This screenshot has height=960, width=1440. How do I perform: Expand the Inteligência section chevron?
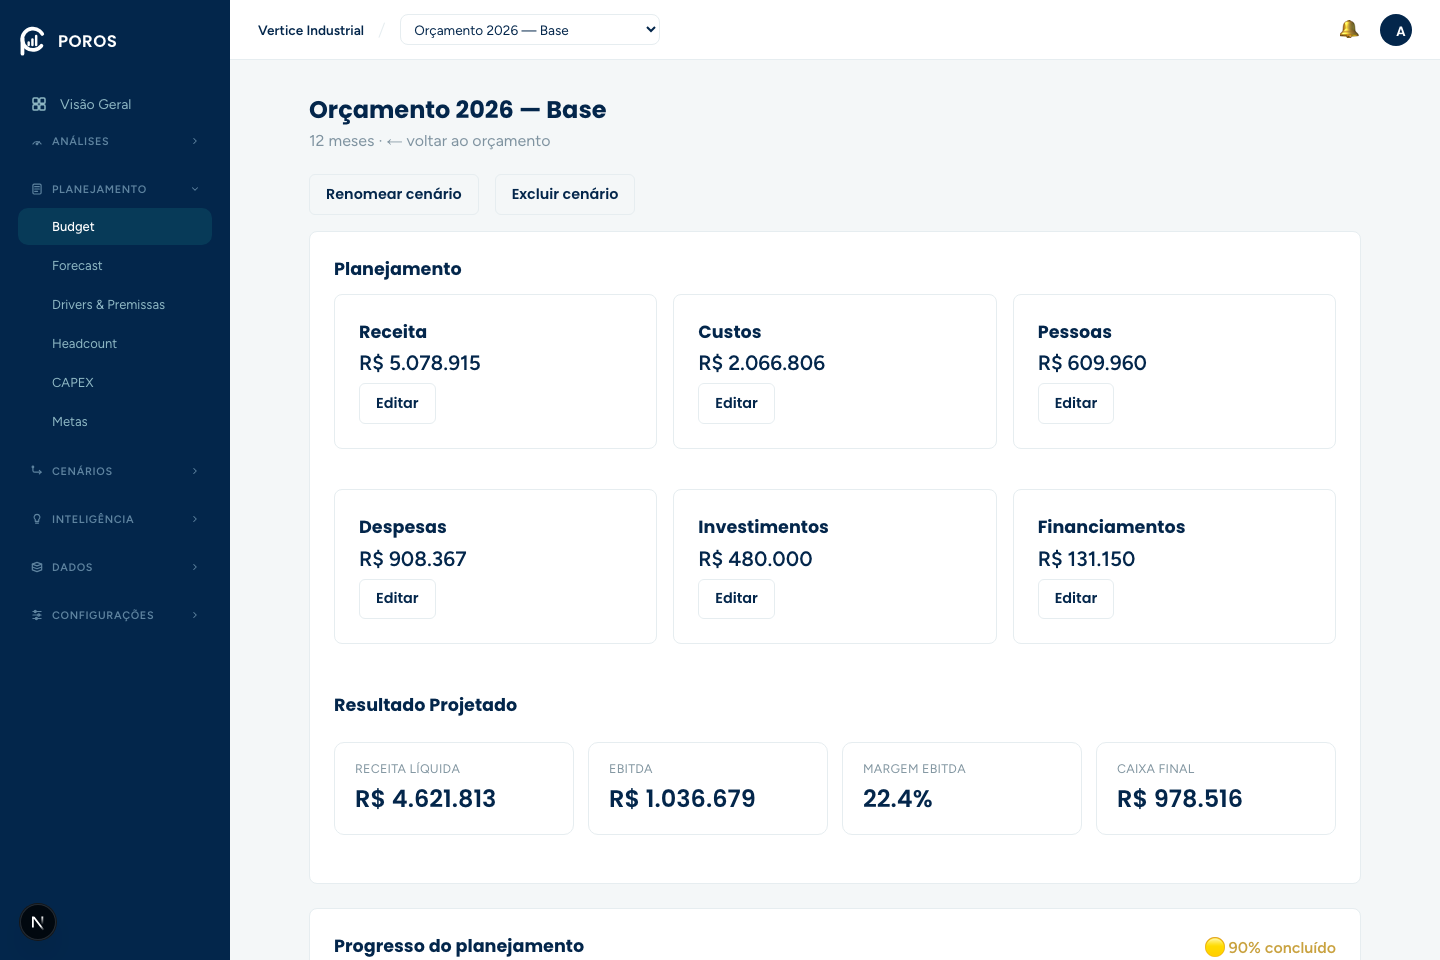[x=195, y=519]
